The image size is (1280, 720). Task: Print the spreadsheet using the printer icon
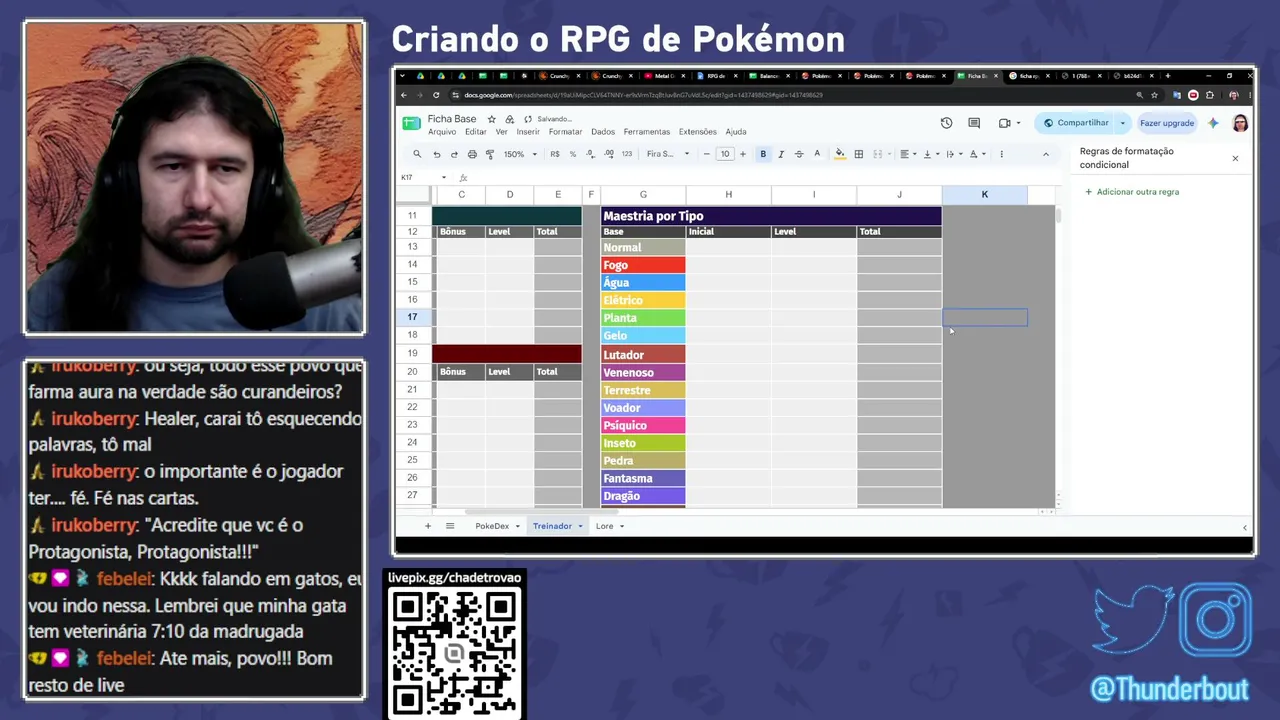tap(472, 154)
